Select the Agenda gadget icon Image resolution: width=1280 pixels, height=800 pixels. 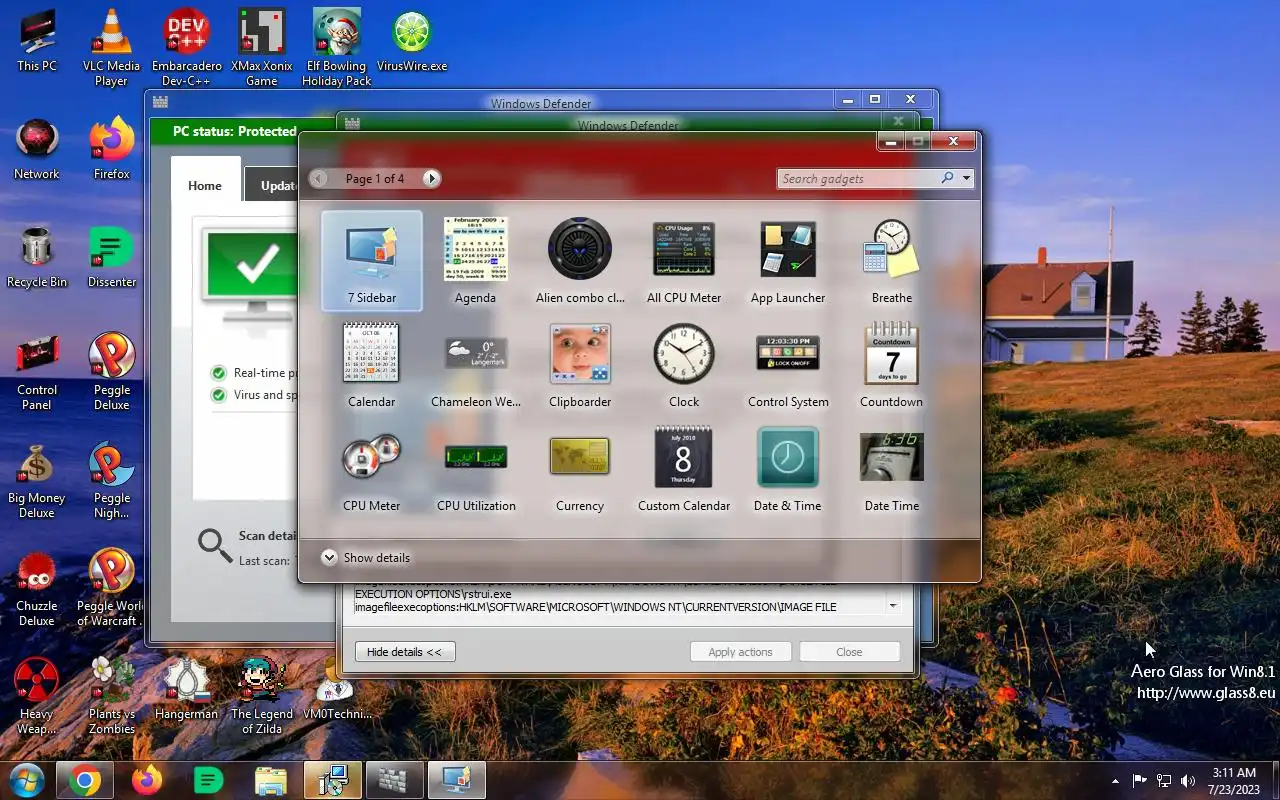point(476,249)
